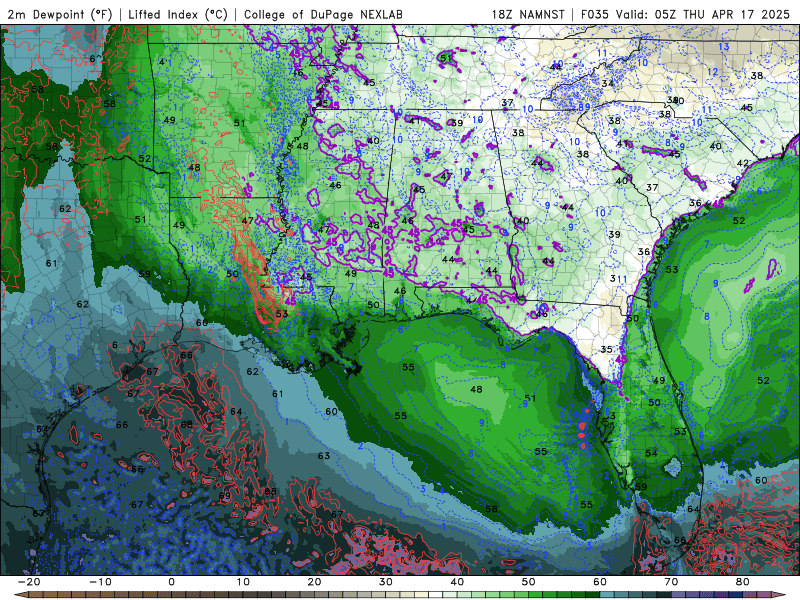800x600 pixels.
Task: Click the '18Z NAMNST' model run label
Action: 528,14
